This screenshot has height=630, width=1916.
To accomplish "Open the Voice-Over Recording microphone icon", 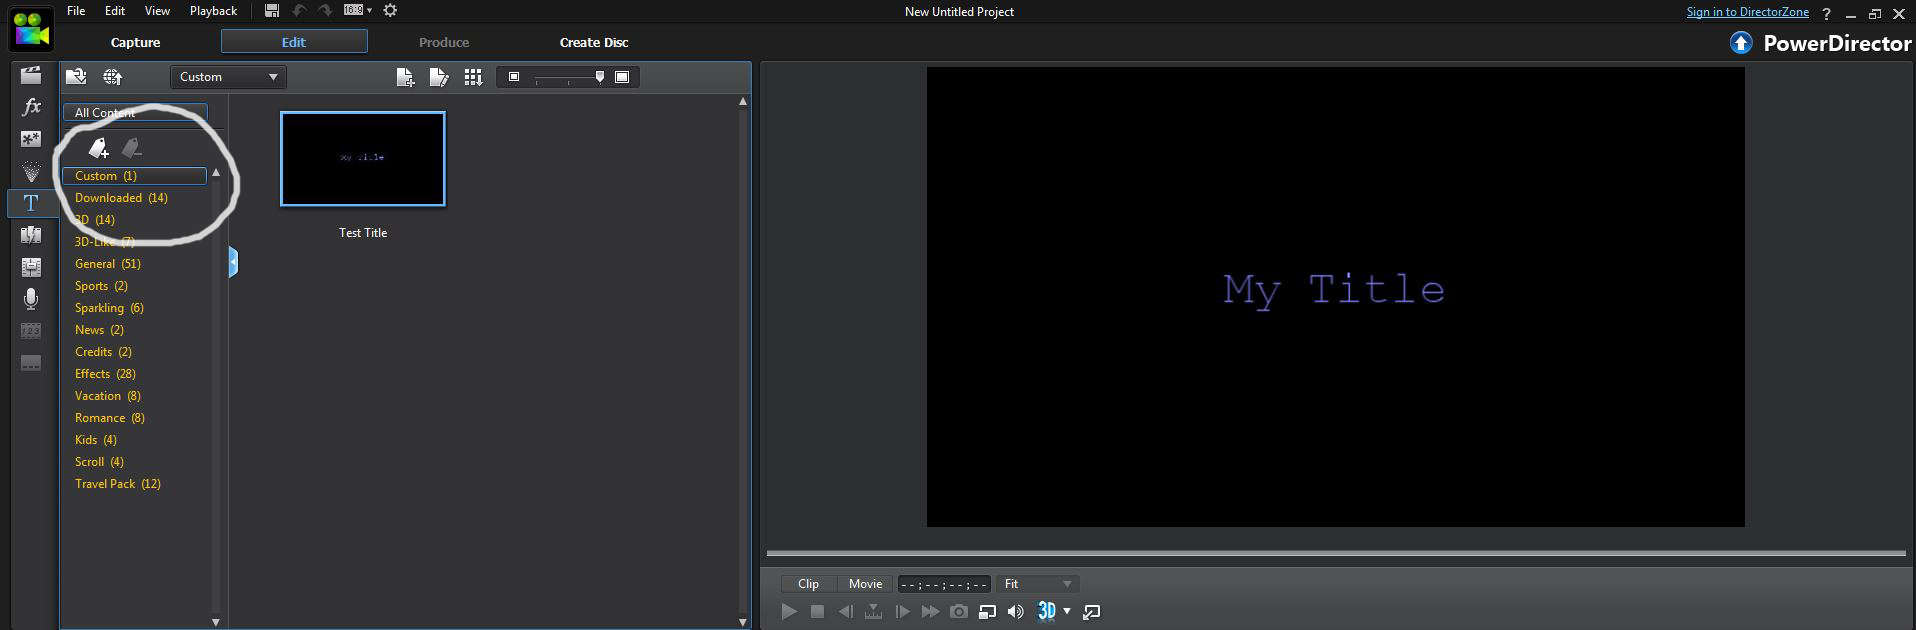I will click(31, 299).
